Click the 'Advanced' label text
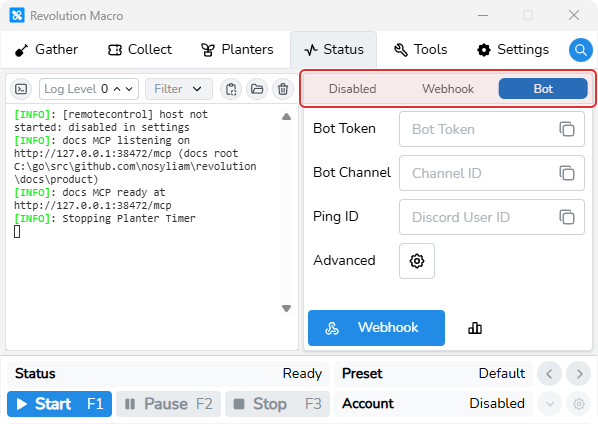The height and width of the screenshot is (424, 598). point(344,261)
